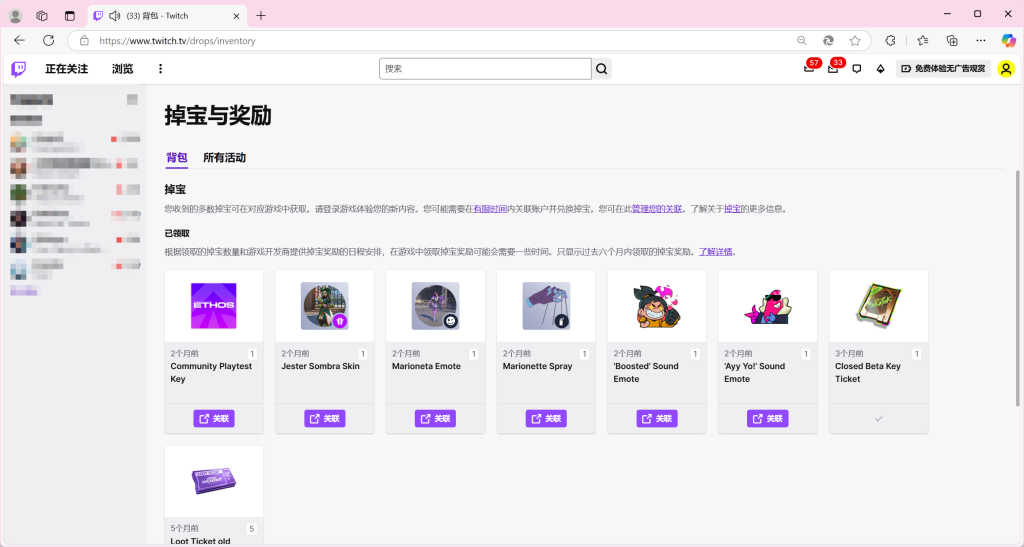This screenshot has width=1024, height=547.
Task: Open the Marioneta Emote thumbnail
Action: coord(436,305)
